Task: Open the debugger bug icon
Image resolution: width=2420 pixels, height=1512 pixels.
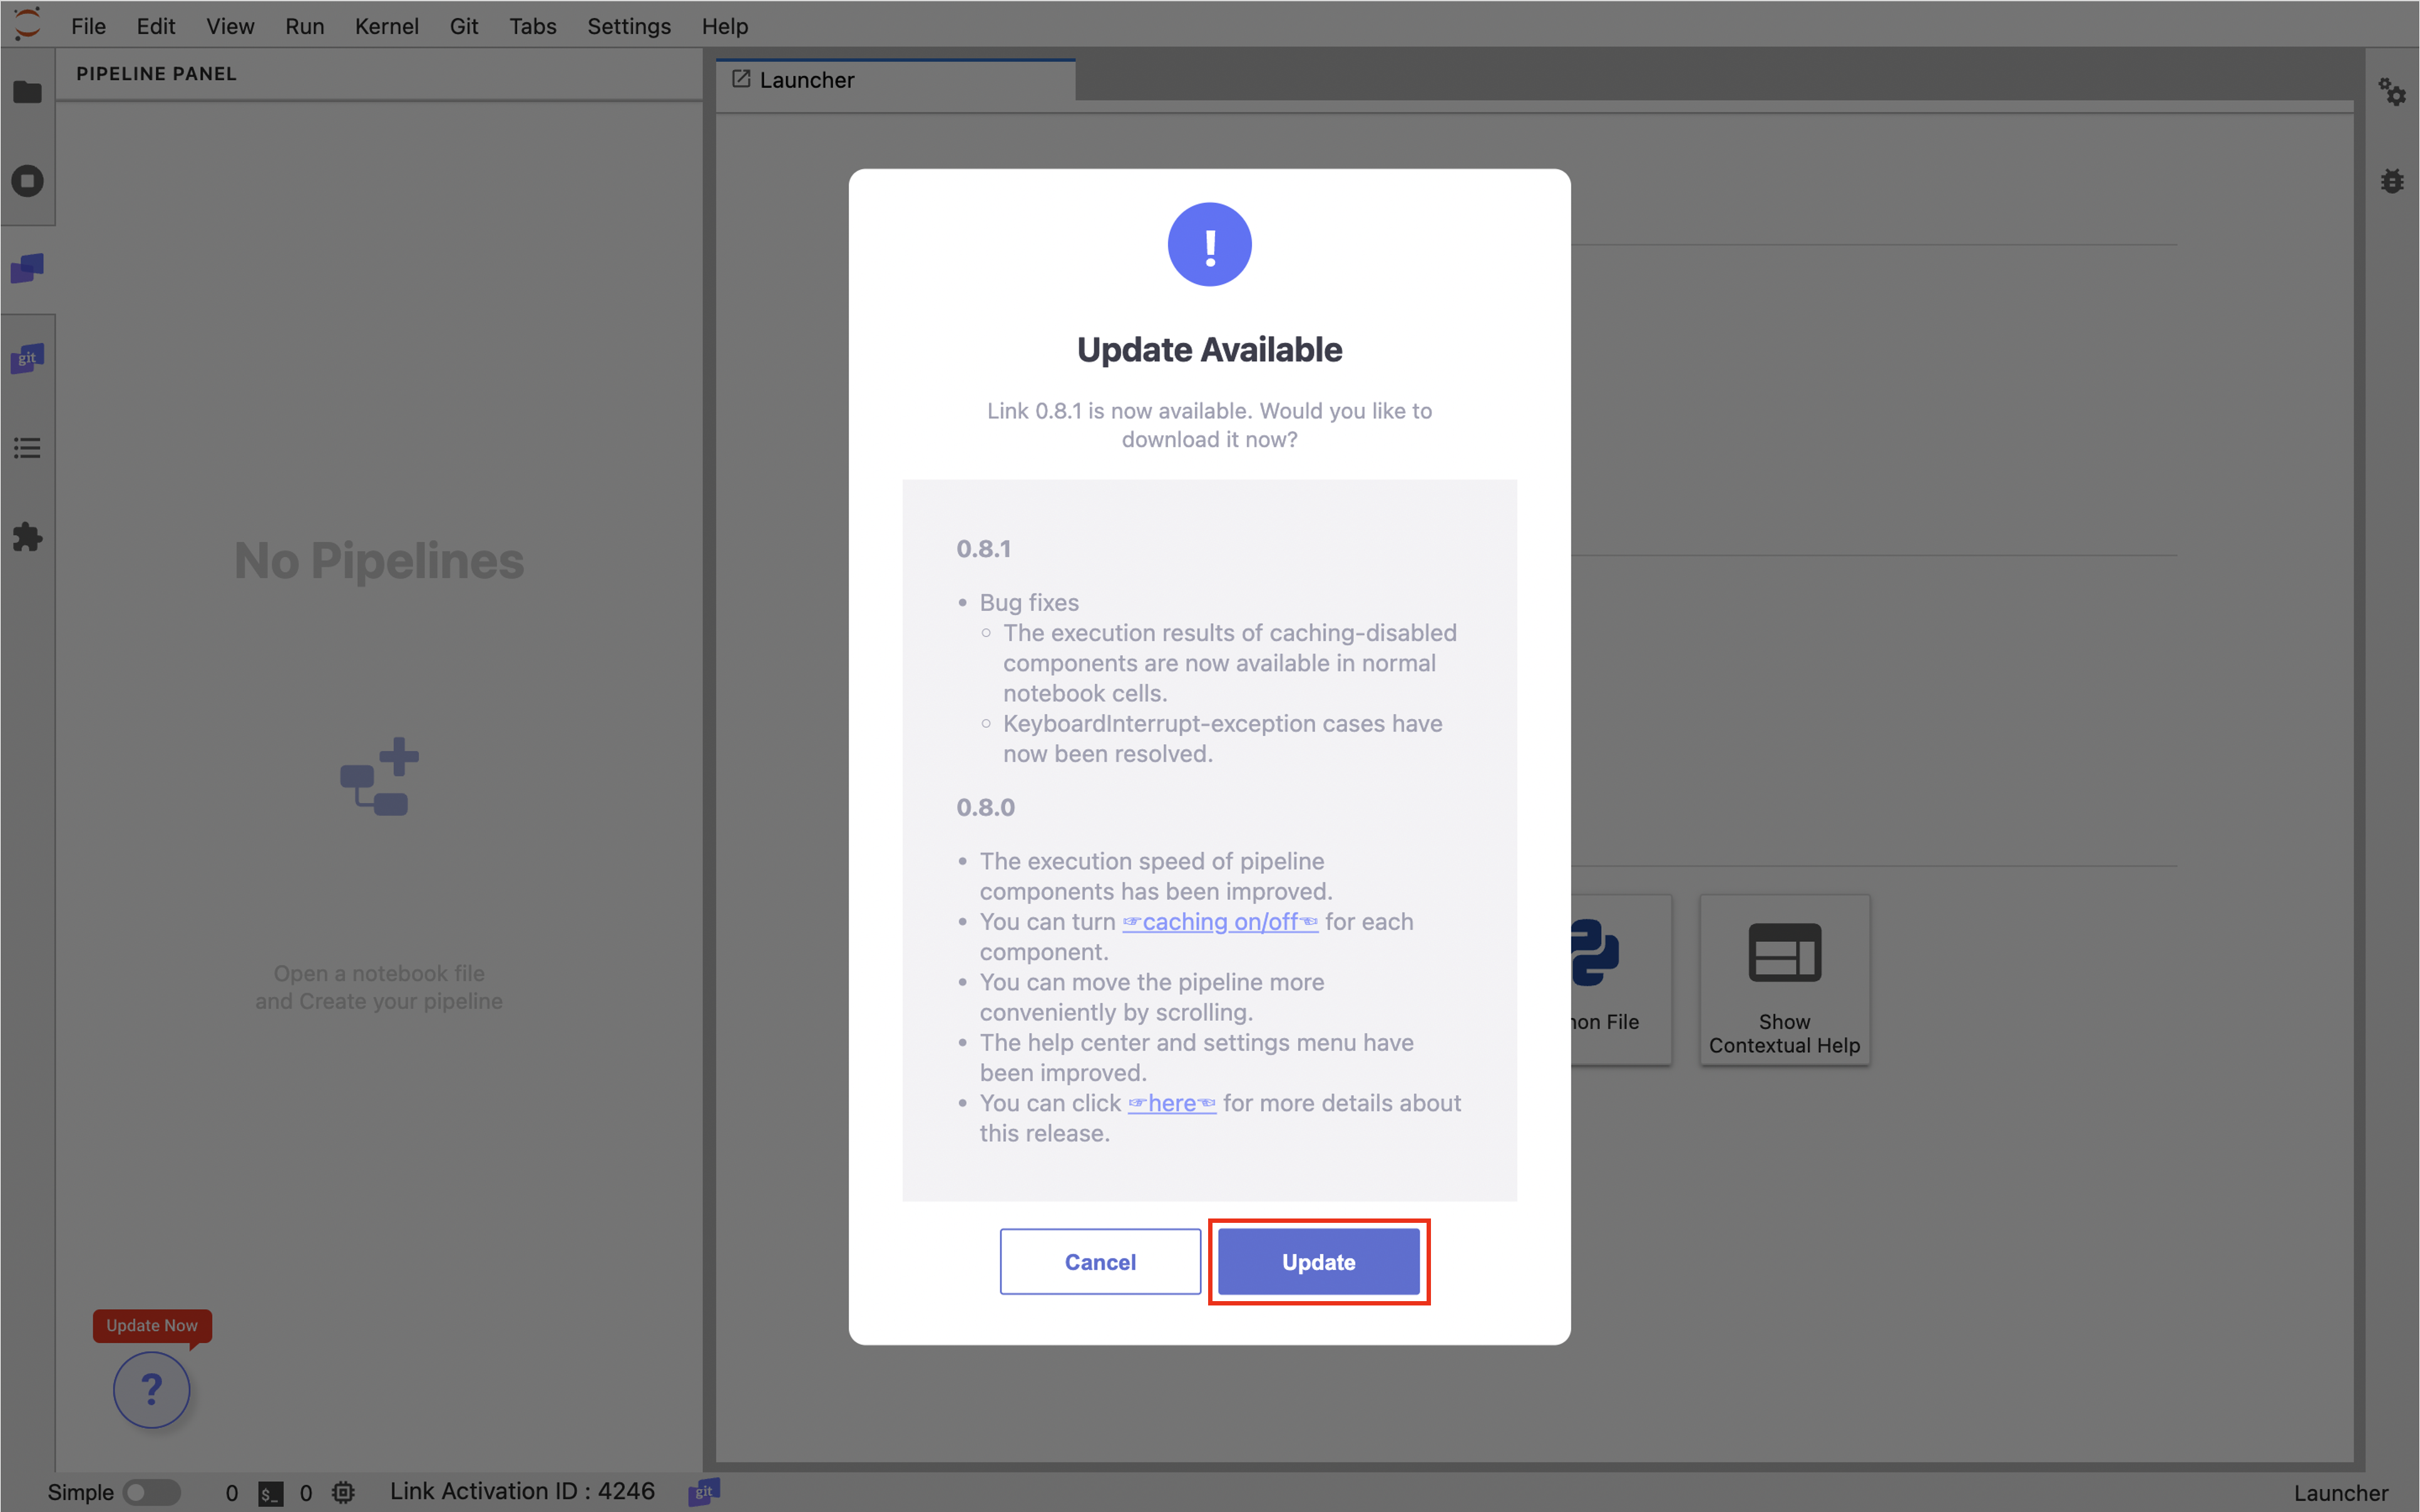Action: (2391, 181)
